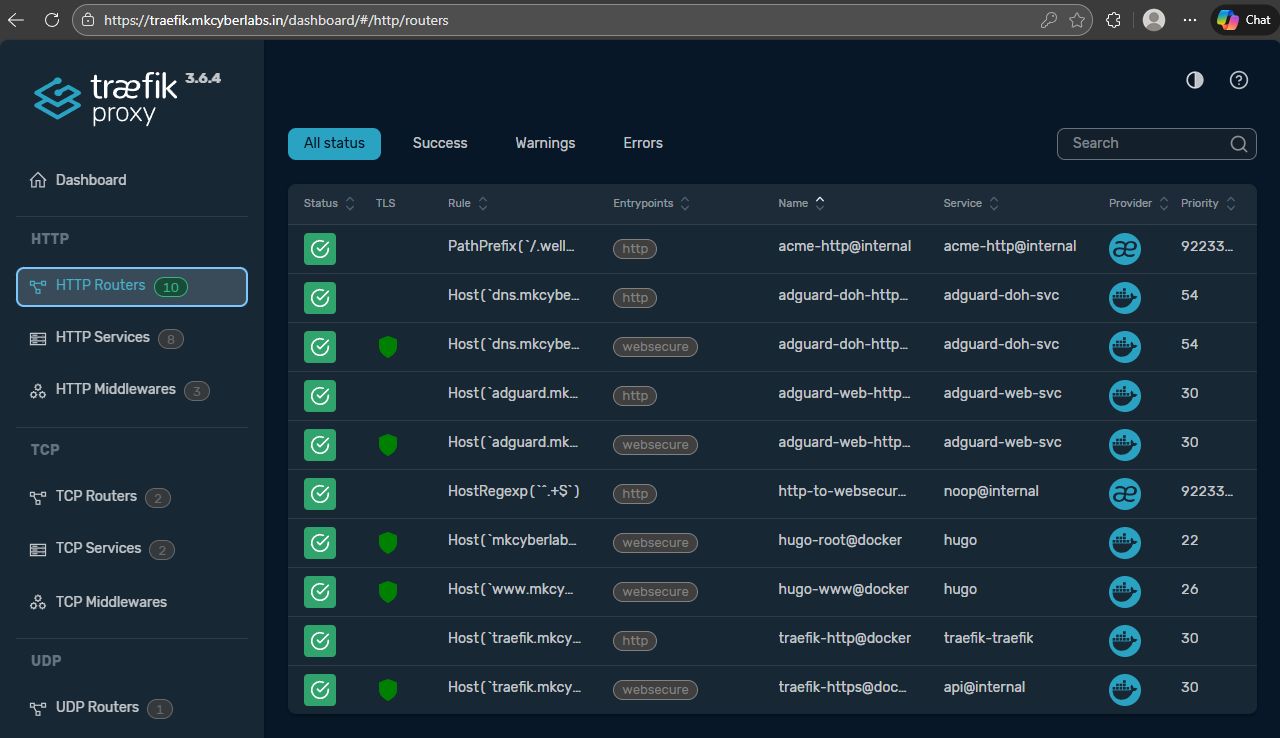Click TLS shield icon in traefik-https row
Screen dimensions: 1280x738
click(388, 690)
